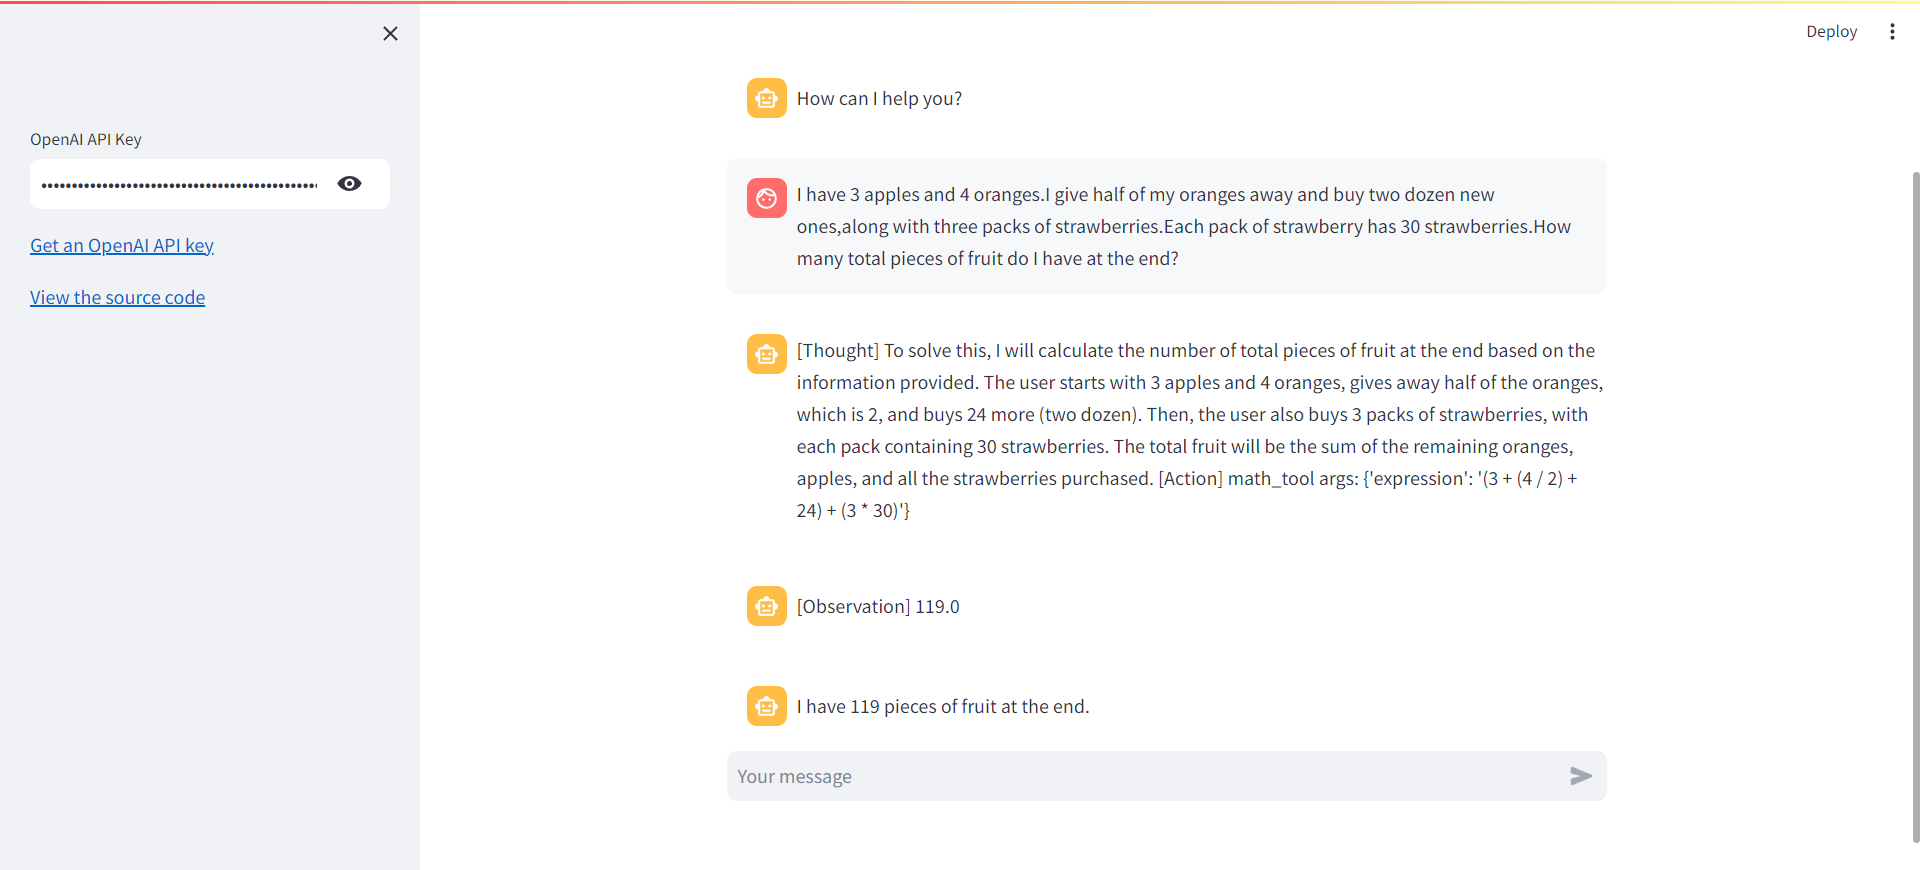Toggle API key visibility eye icon
Image resolution: width=1920 pixels, height=870 pixels.
coord(349,184)
